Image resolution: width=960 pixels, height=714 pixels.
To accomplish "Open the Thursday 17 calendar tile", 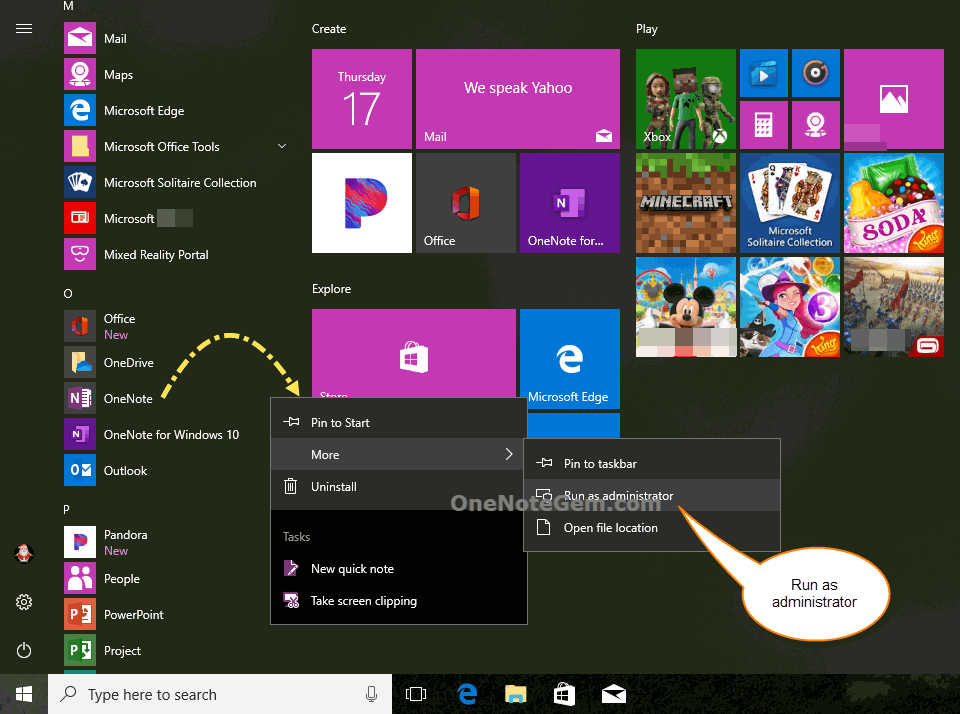I will point(362,99).
